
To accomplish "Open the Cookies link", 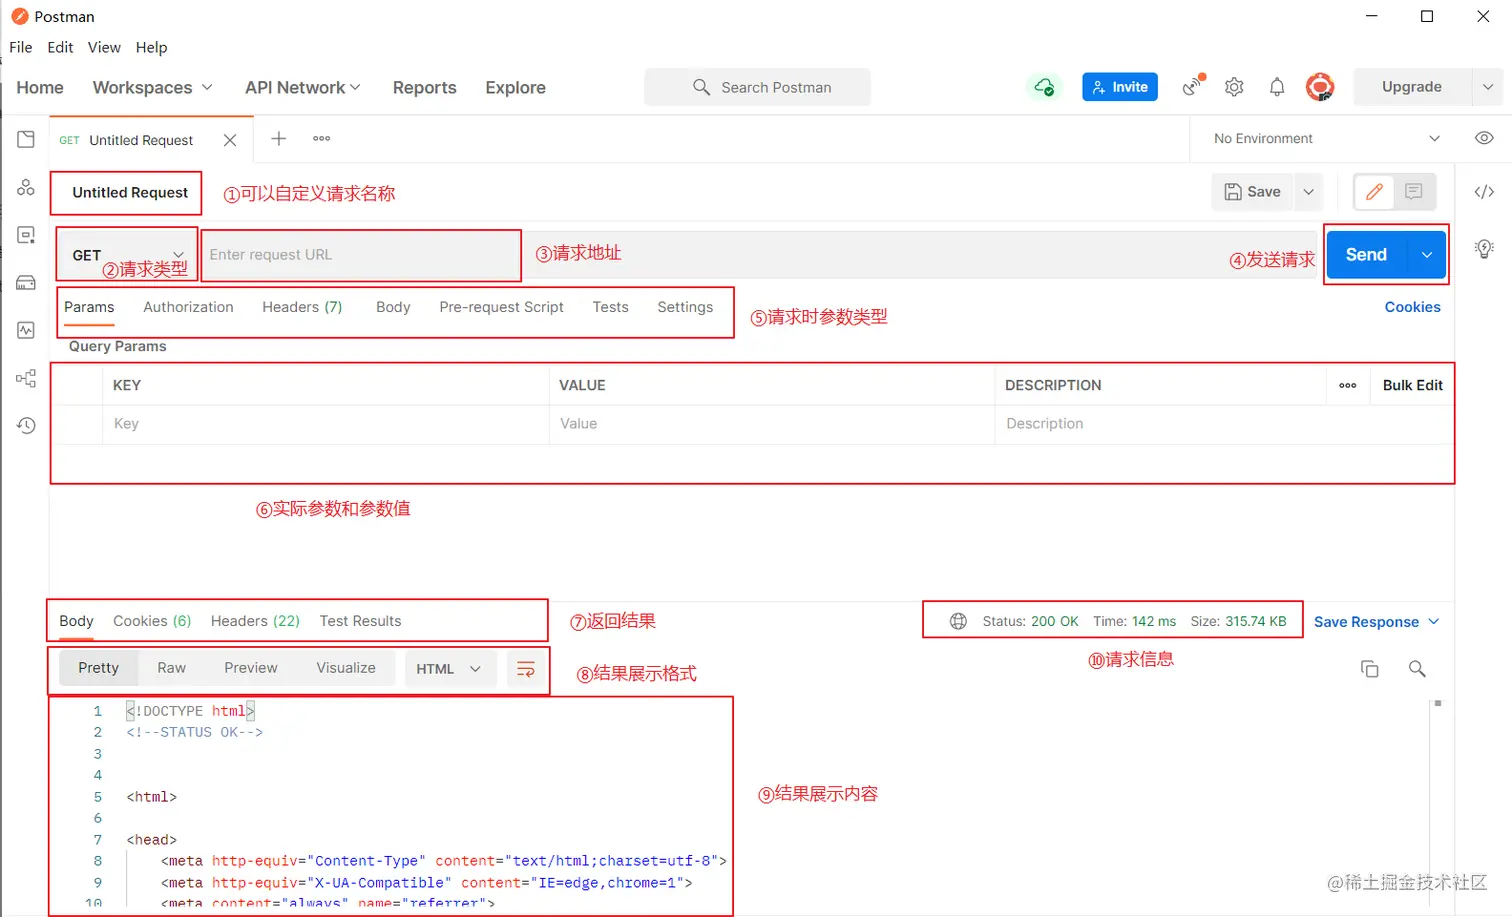I will pos(1412,307).
